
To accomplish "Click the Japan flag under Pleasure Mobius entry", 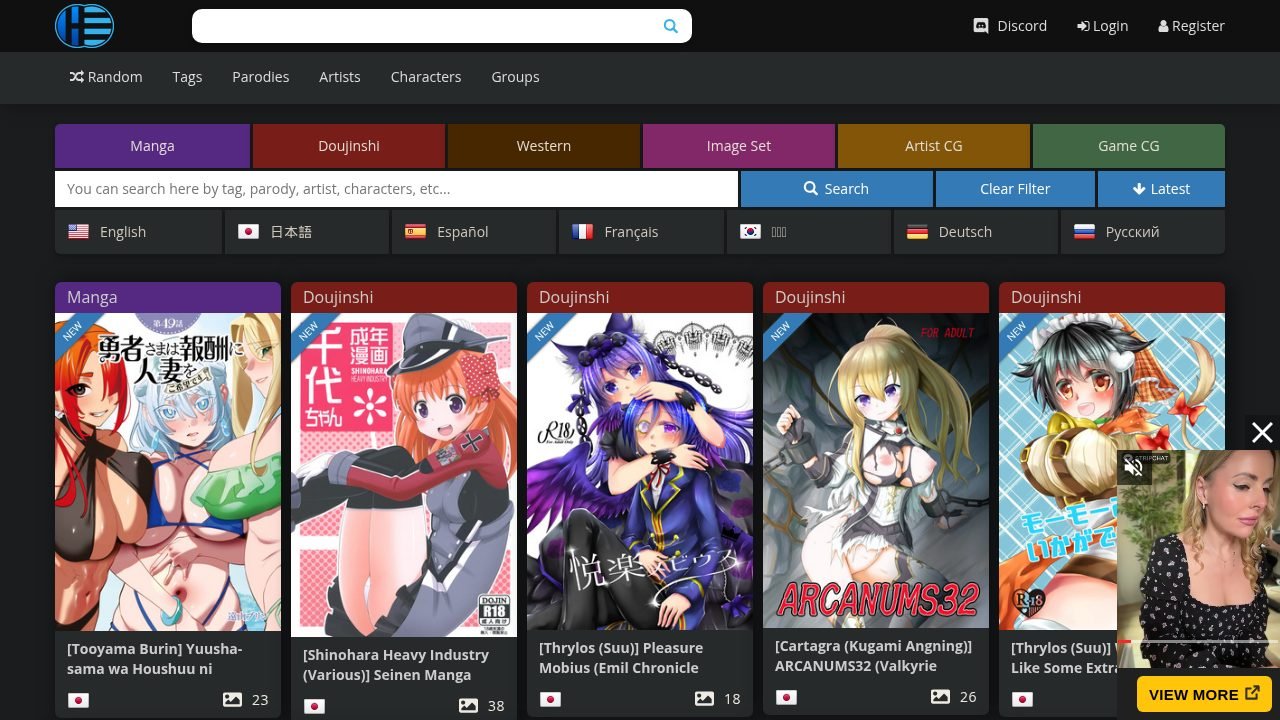I will [x=550, y=699].
